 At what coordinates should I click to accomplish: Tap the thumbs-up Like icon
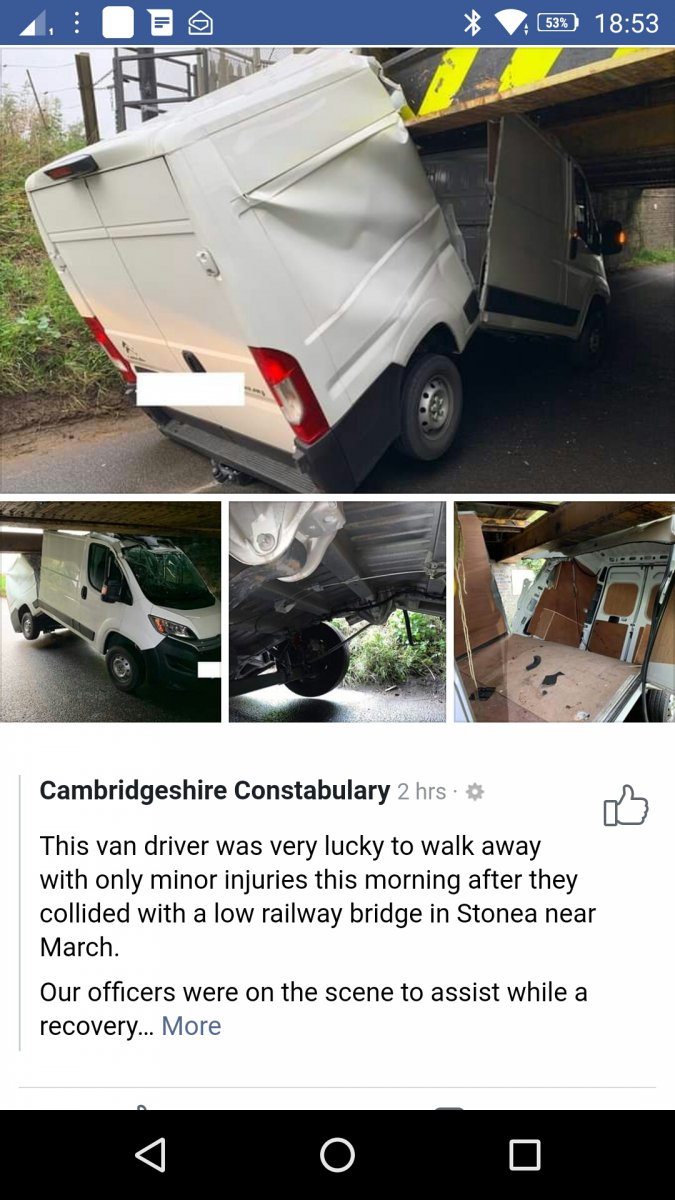(x=626, y=805)
